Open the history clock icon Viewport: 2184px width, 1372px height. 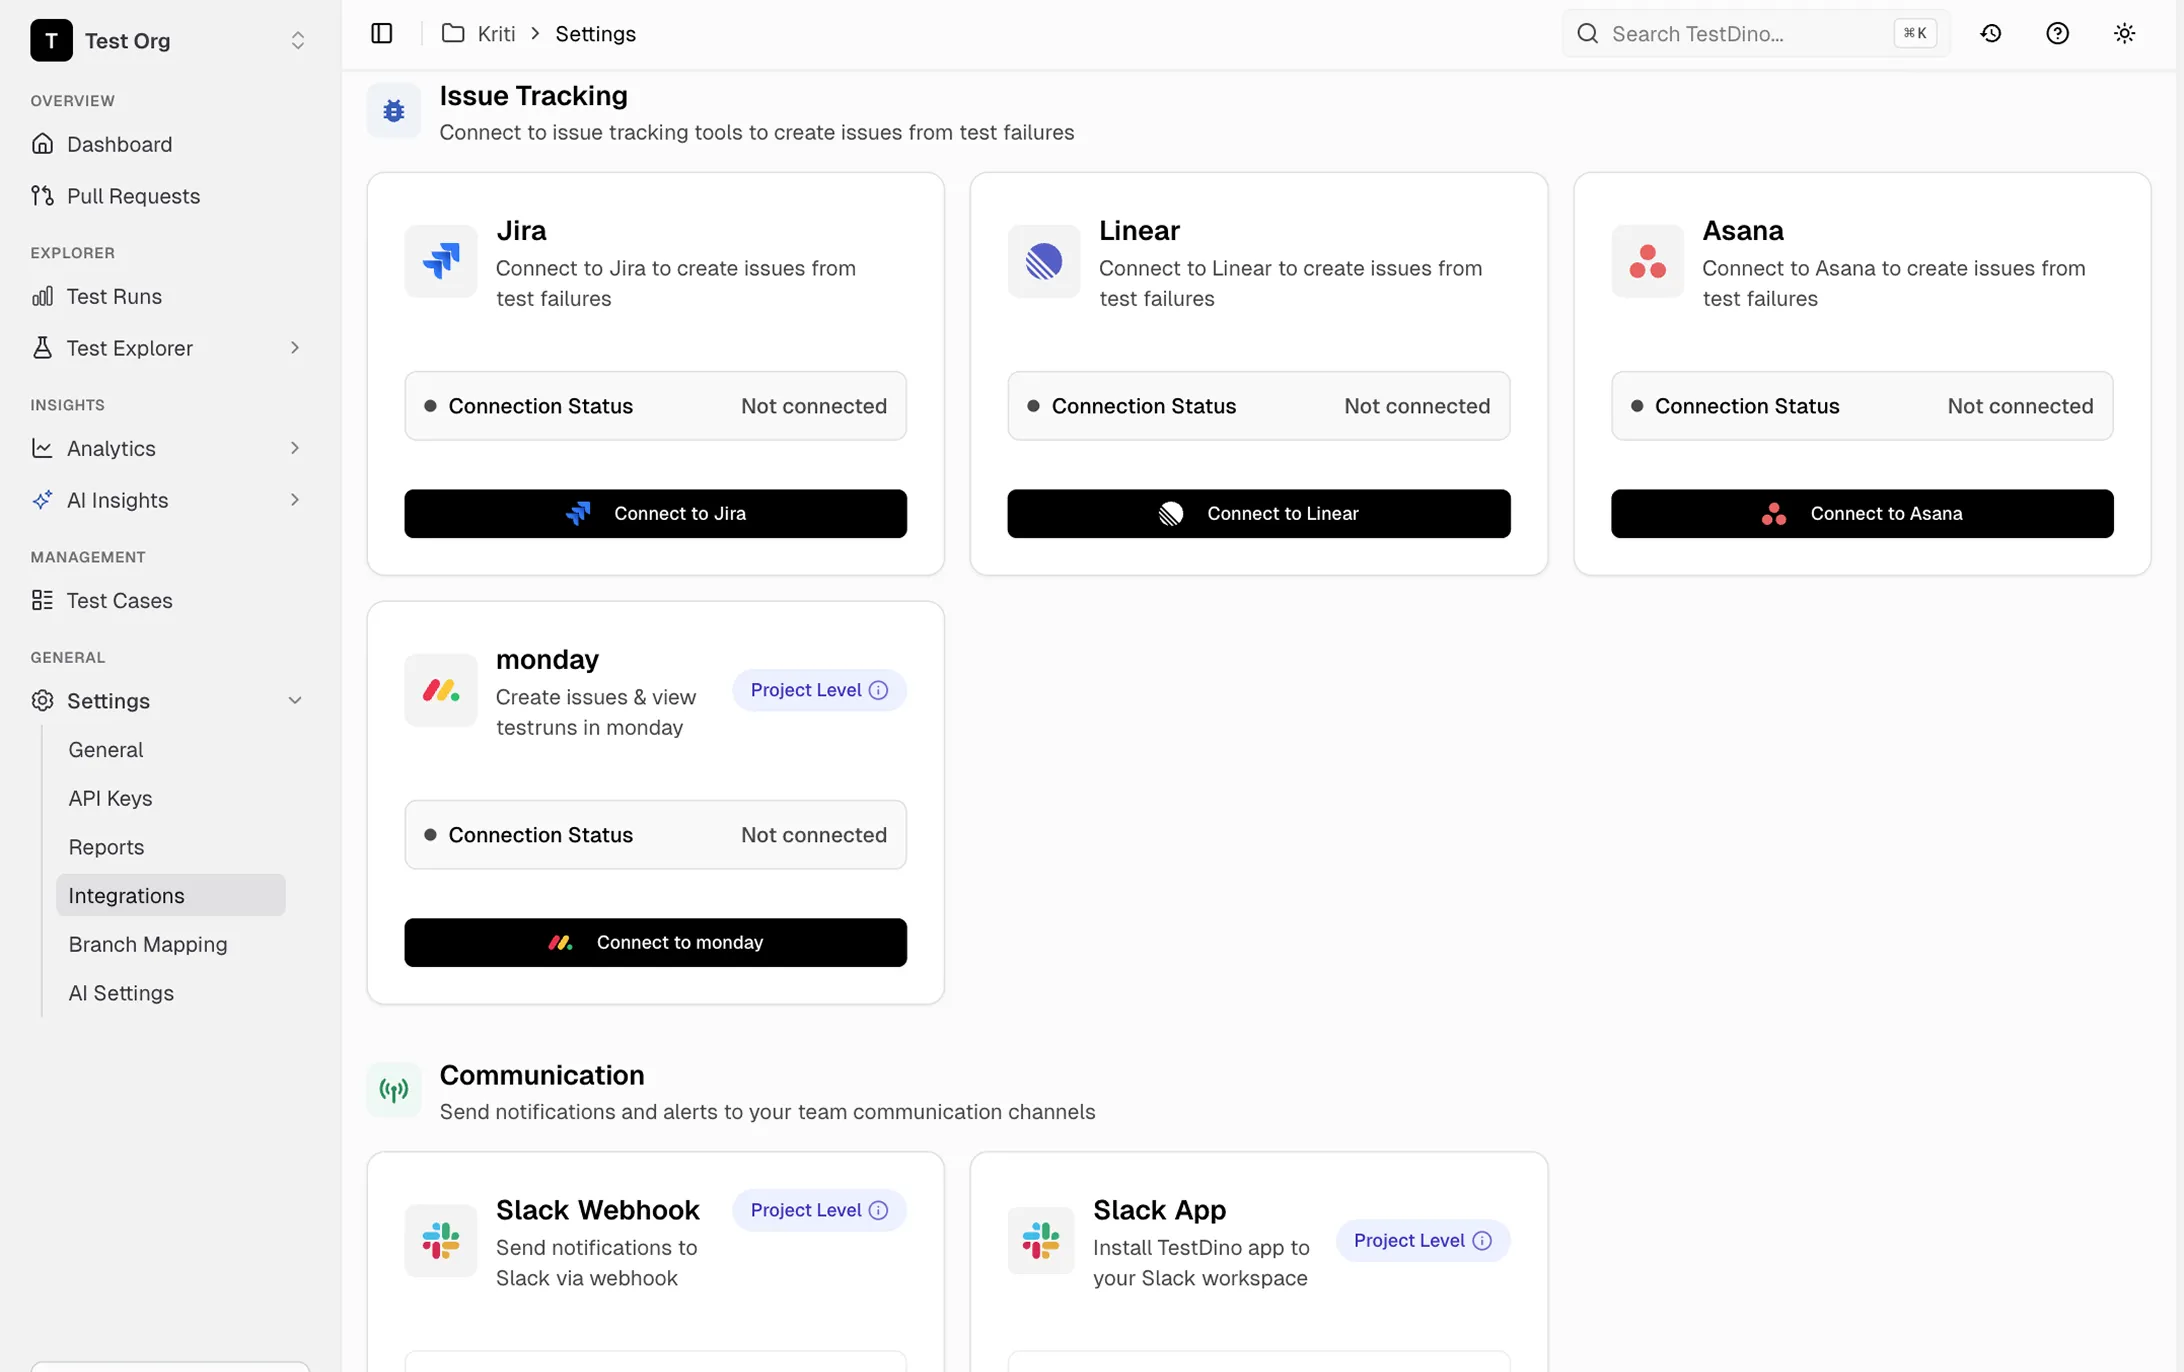[1990, 33]
